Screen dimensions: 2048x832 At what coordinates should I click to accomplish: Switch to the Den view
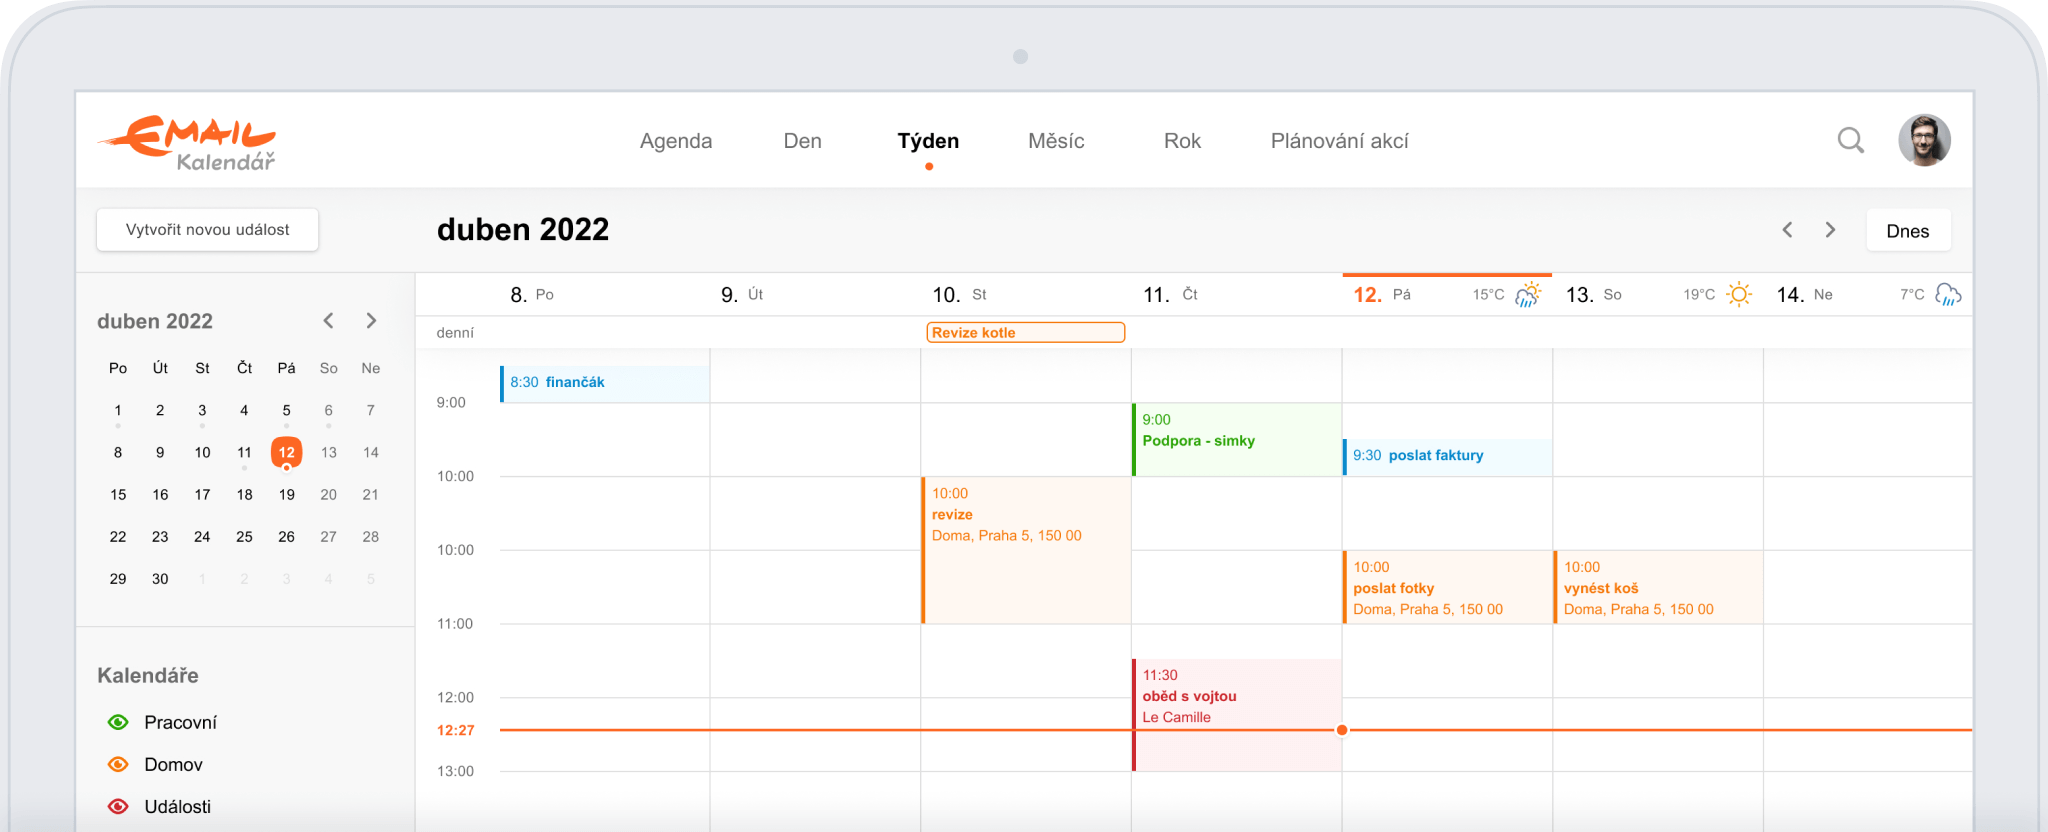pyautogui.click(x=802, y=141)
